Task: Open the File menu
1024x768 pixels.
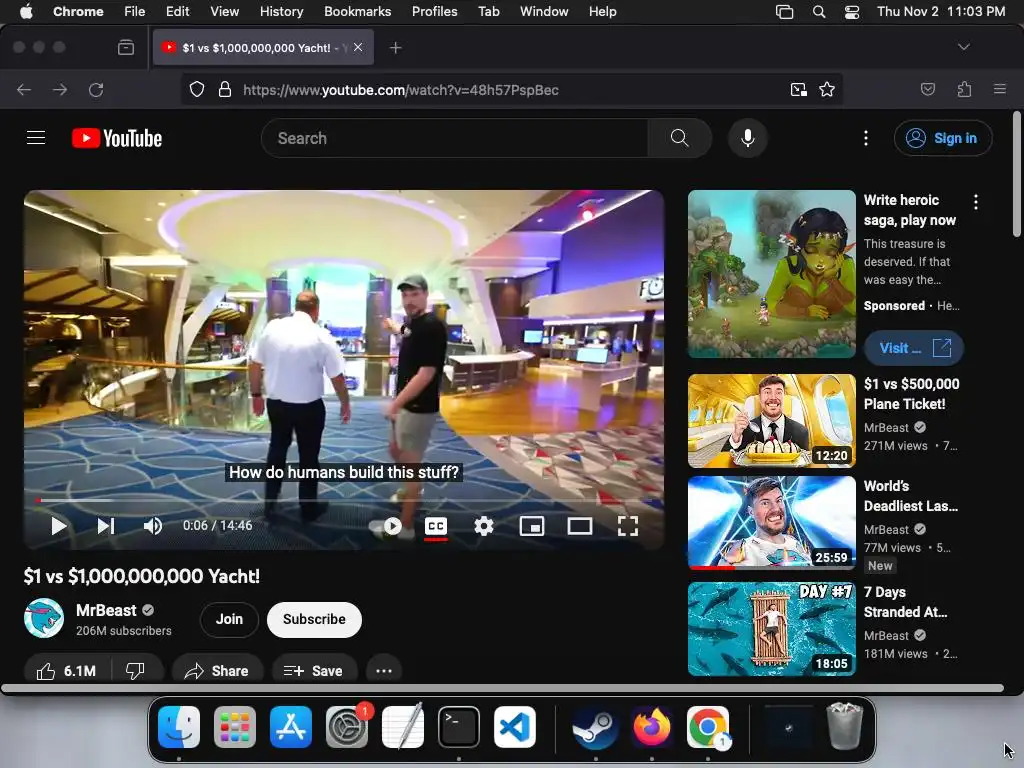Action: (x=135, y=11)
